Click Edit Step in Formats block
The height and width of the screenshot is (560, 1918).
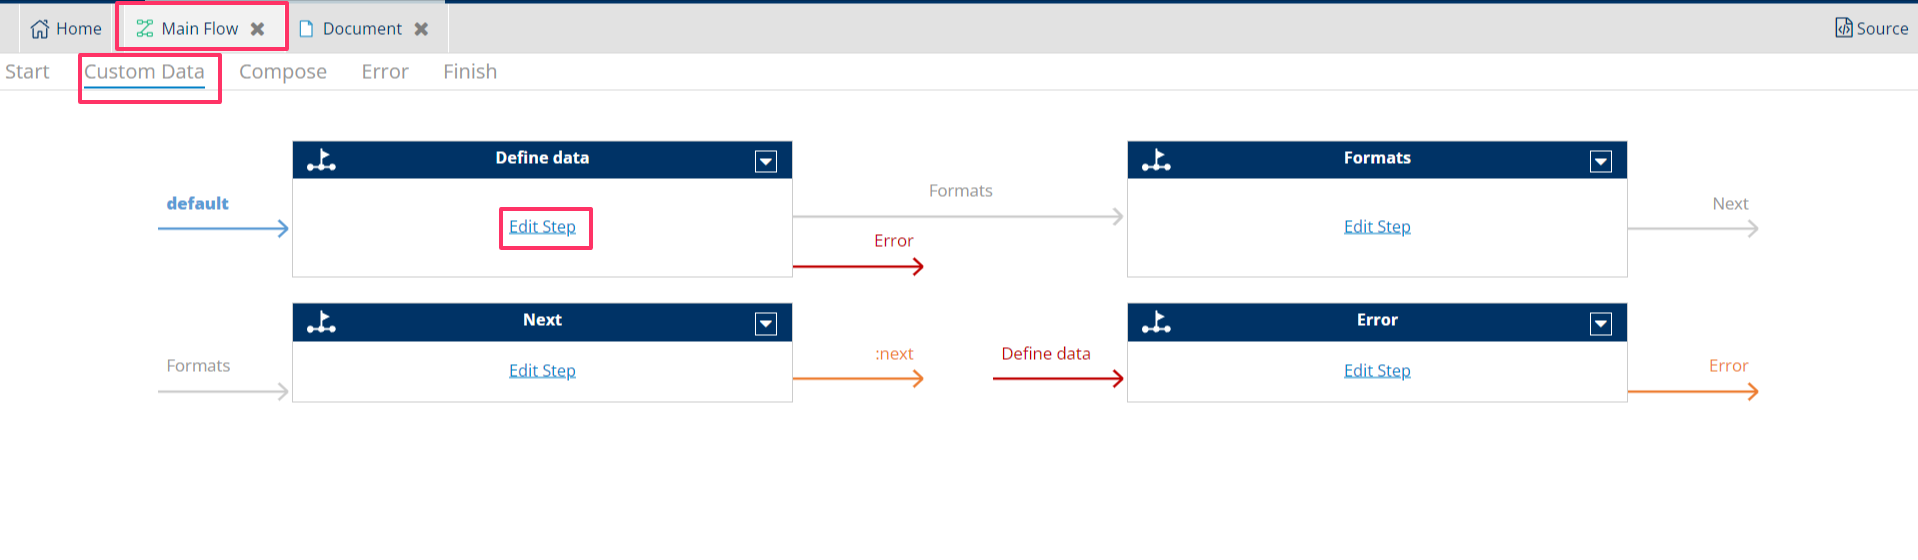1377,227
